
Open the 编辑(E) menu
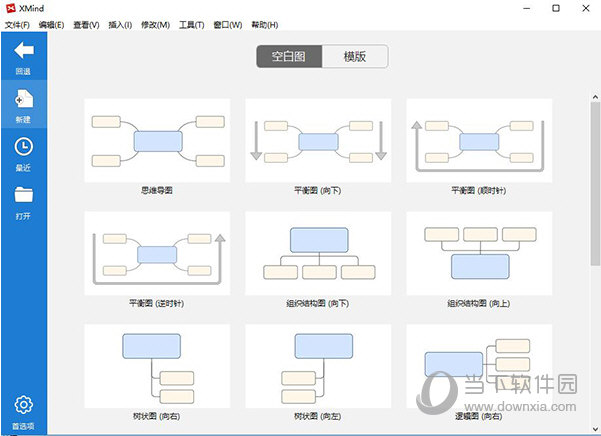point(51,25)
